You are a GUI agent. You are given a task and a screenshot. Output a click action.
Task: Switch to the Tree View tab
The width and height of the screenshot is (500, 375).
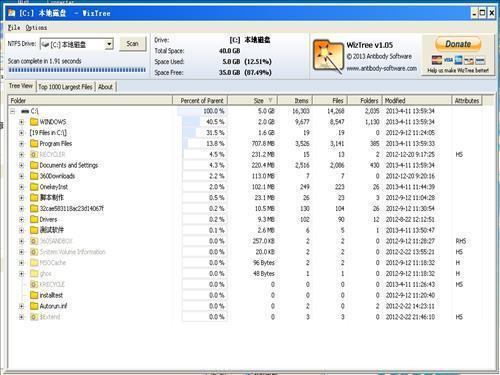(x=21, y=86)
